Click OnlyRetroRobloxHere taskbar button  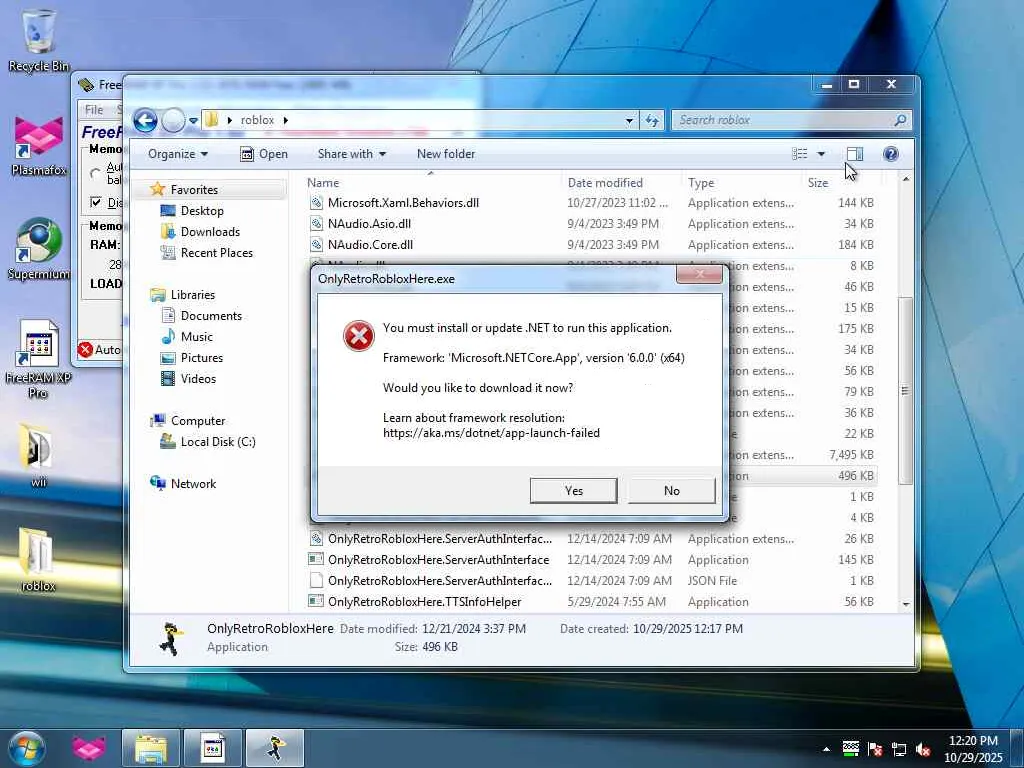point(274,748)
